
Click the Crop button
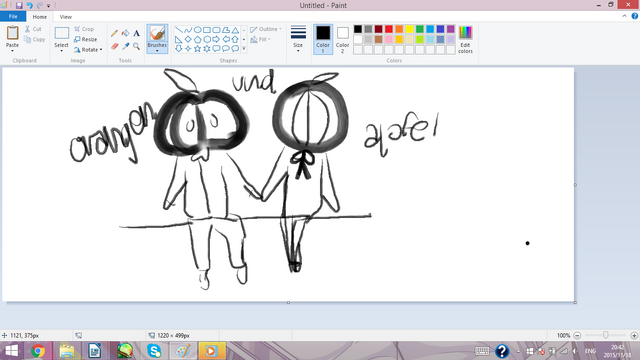(84, 29)
